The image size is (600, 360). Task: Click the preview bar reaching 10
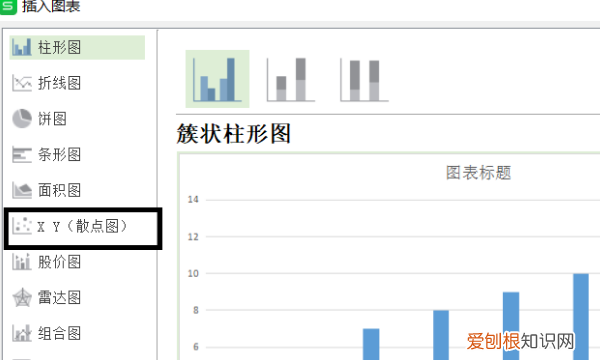pyautogui.click(x=581, y=317)
